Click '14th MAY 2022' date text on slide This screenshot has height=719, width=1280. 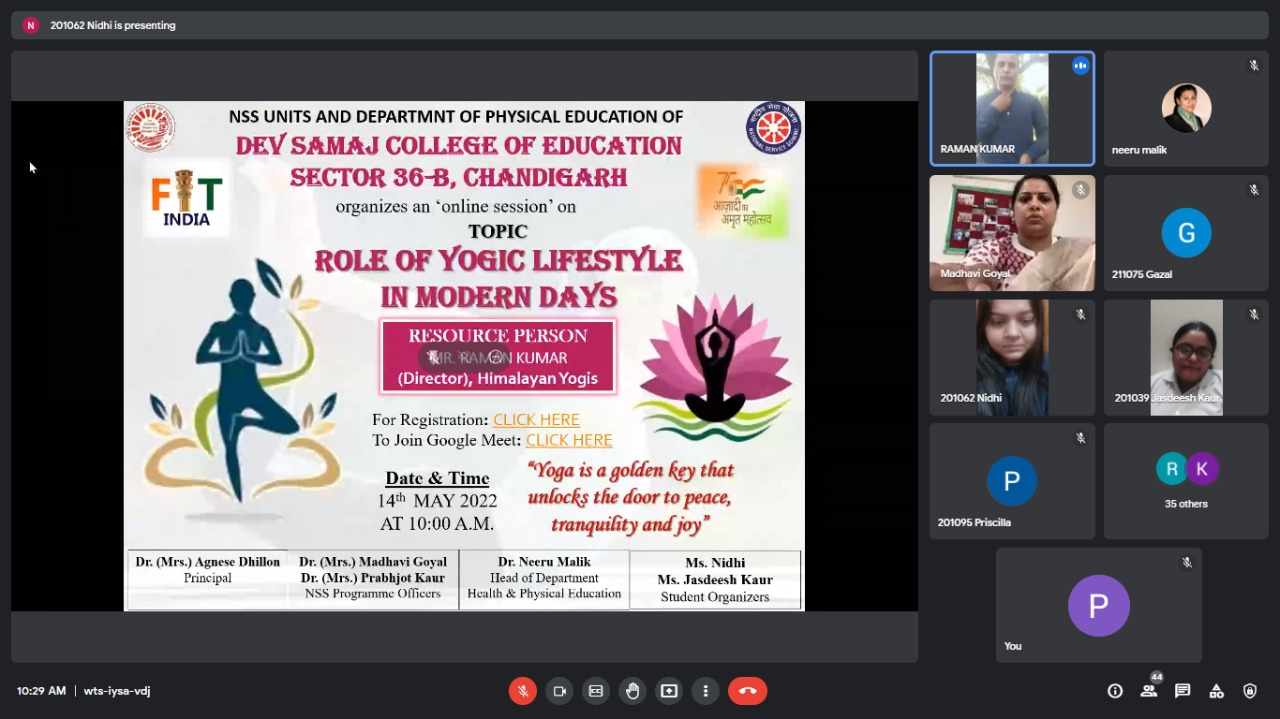[x=437, y=500]
